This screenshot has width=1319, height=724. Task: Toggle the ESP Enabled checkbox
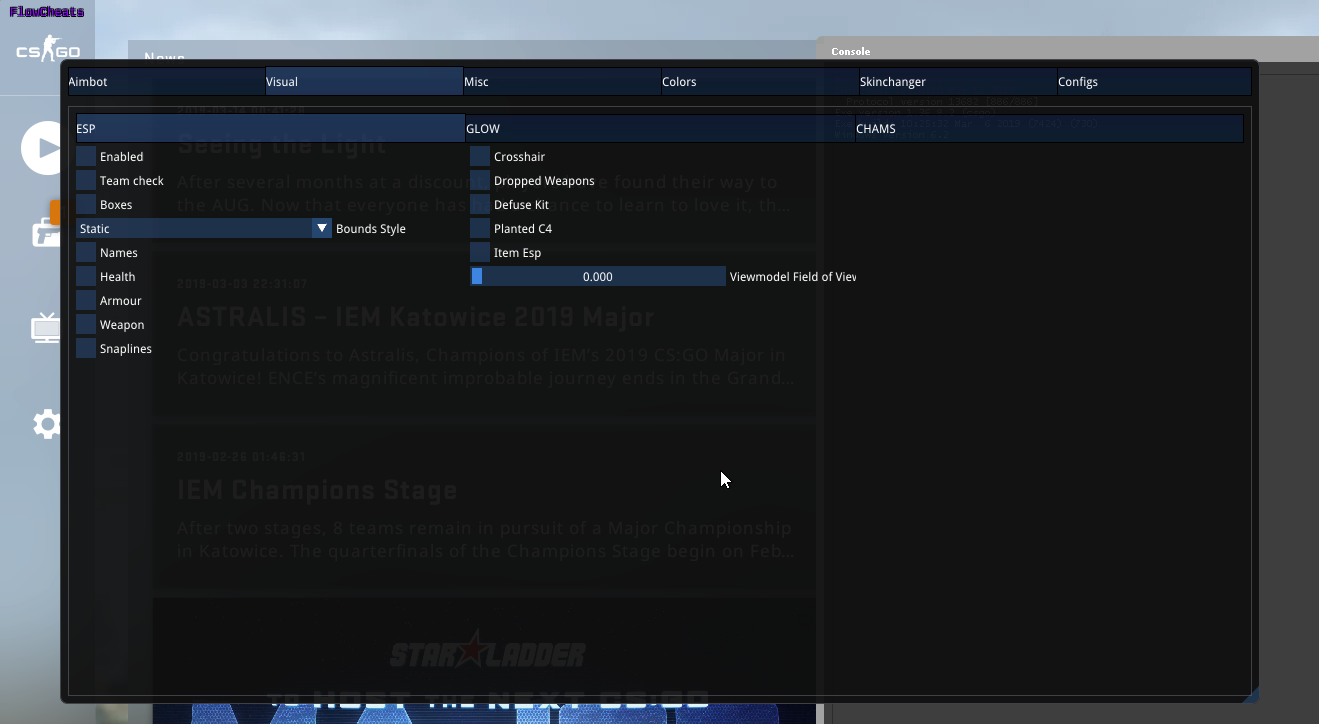click(x=86, y=157)
